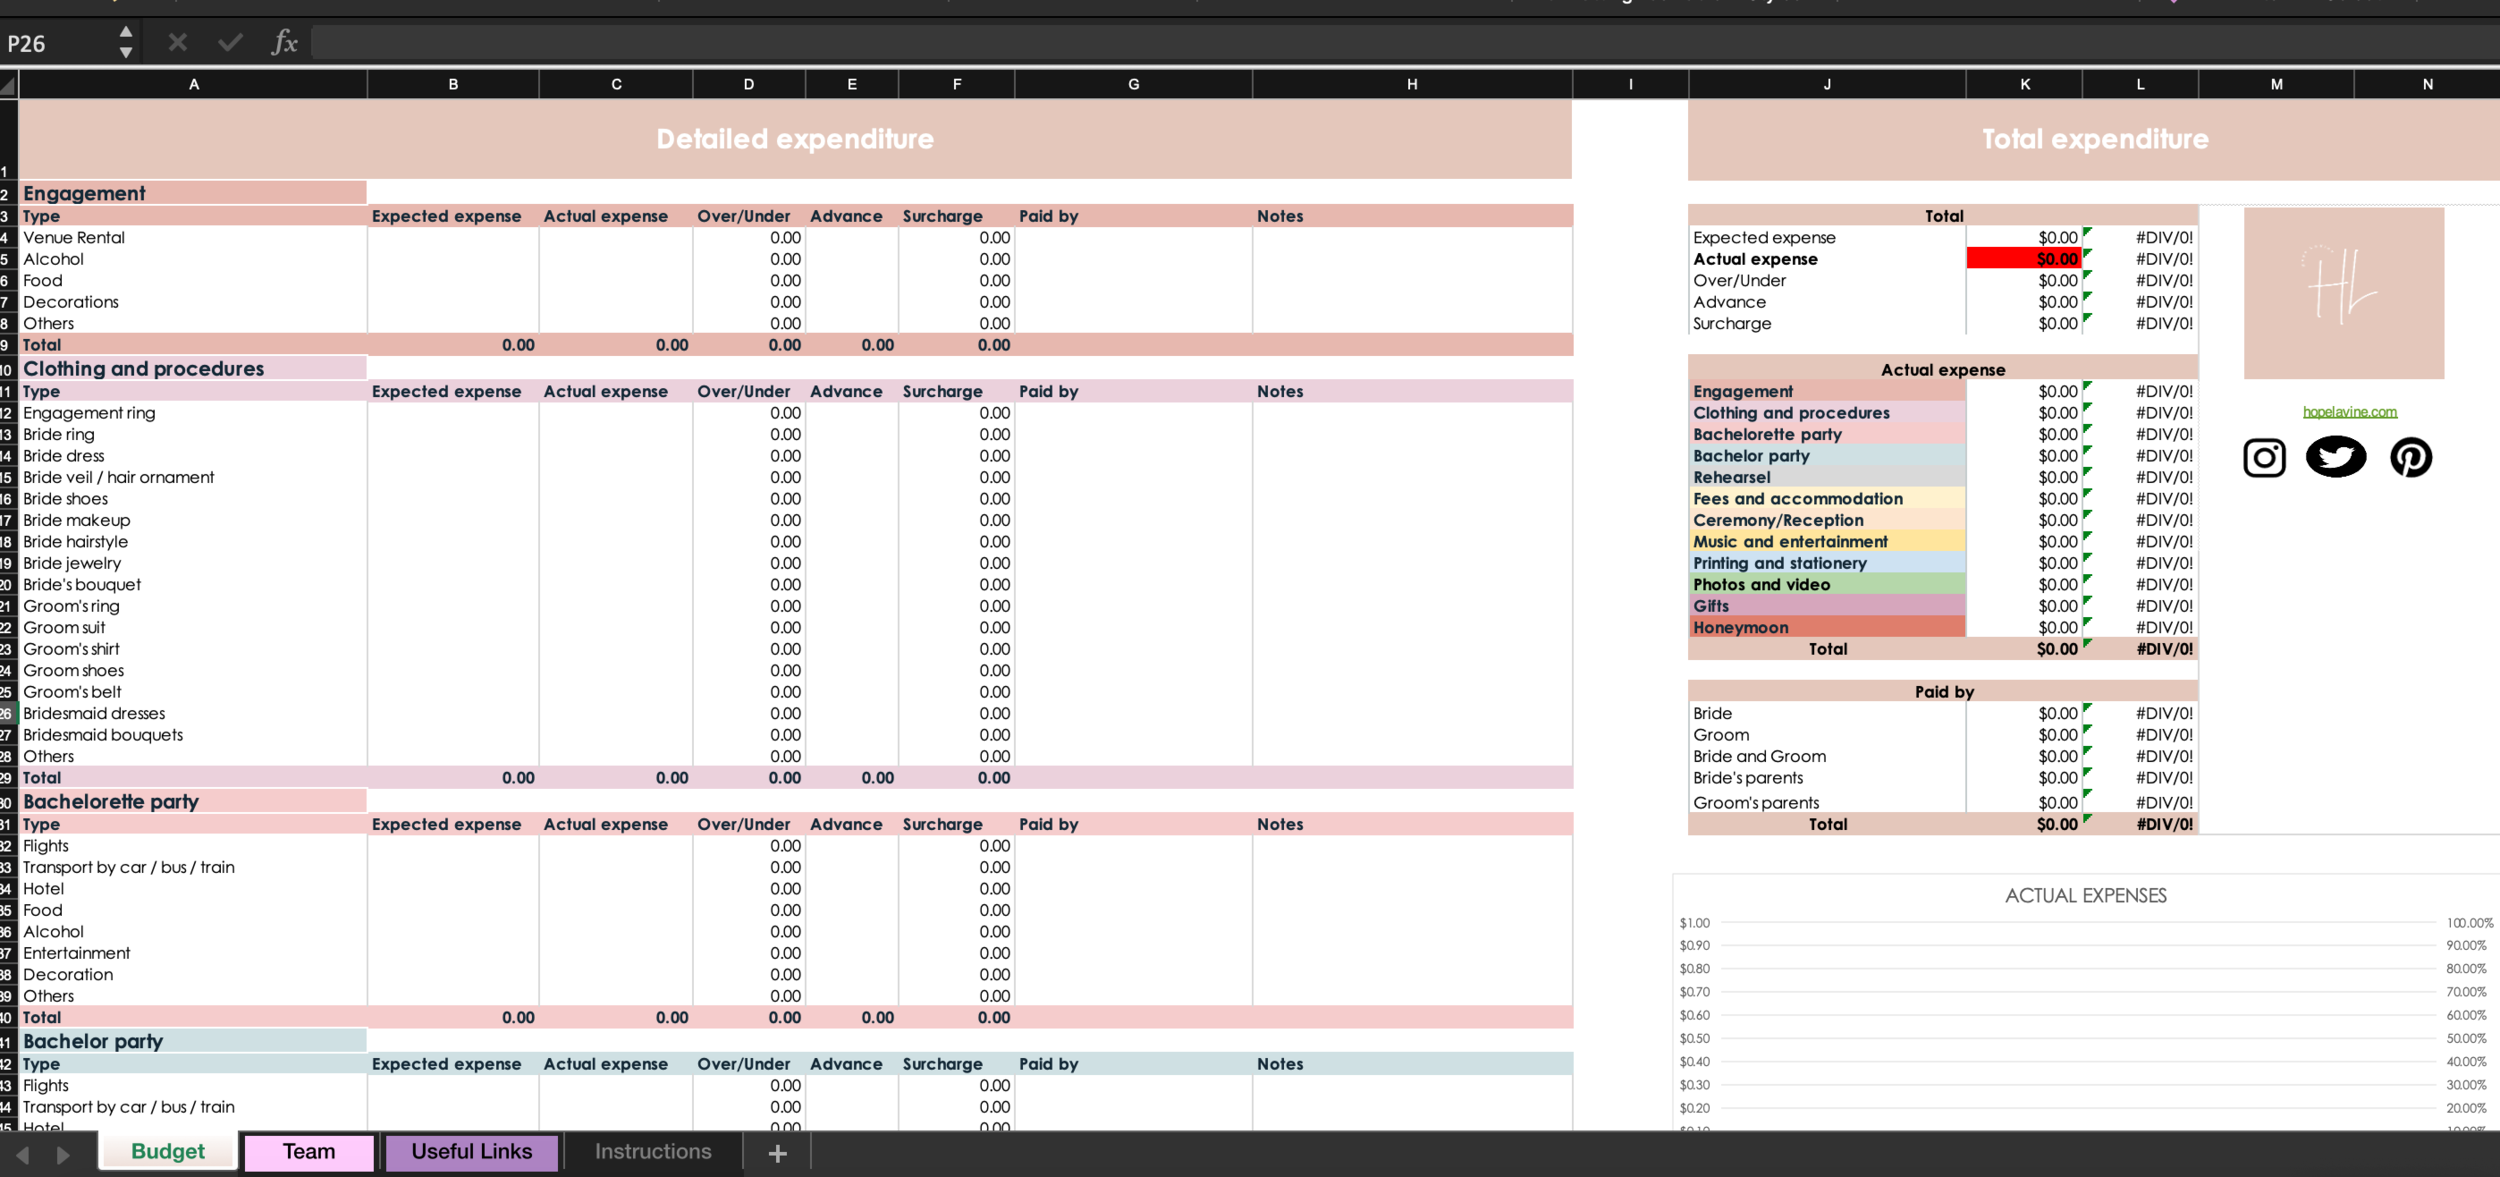
Task: Click the Instagram icon
Action: tap(2264, 458)
